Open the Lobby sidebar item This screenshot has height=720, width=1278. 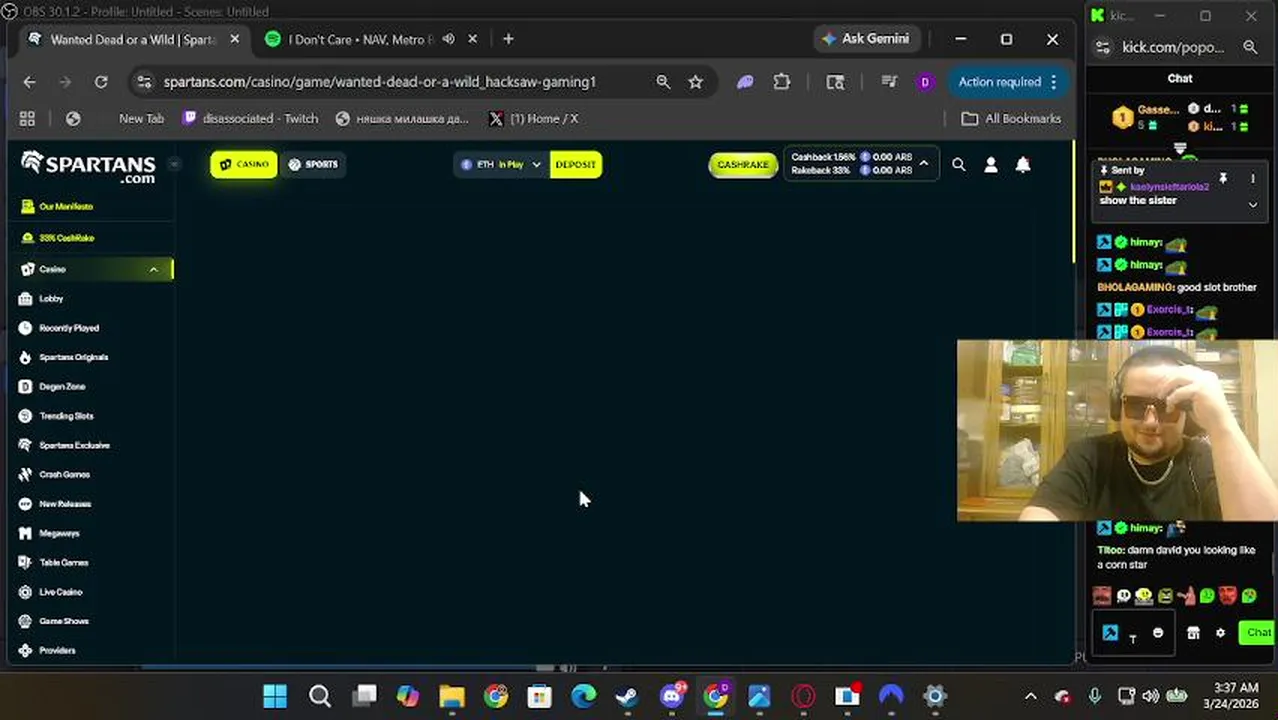51,298
